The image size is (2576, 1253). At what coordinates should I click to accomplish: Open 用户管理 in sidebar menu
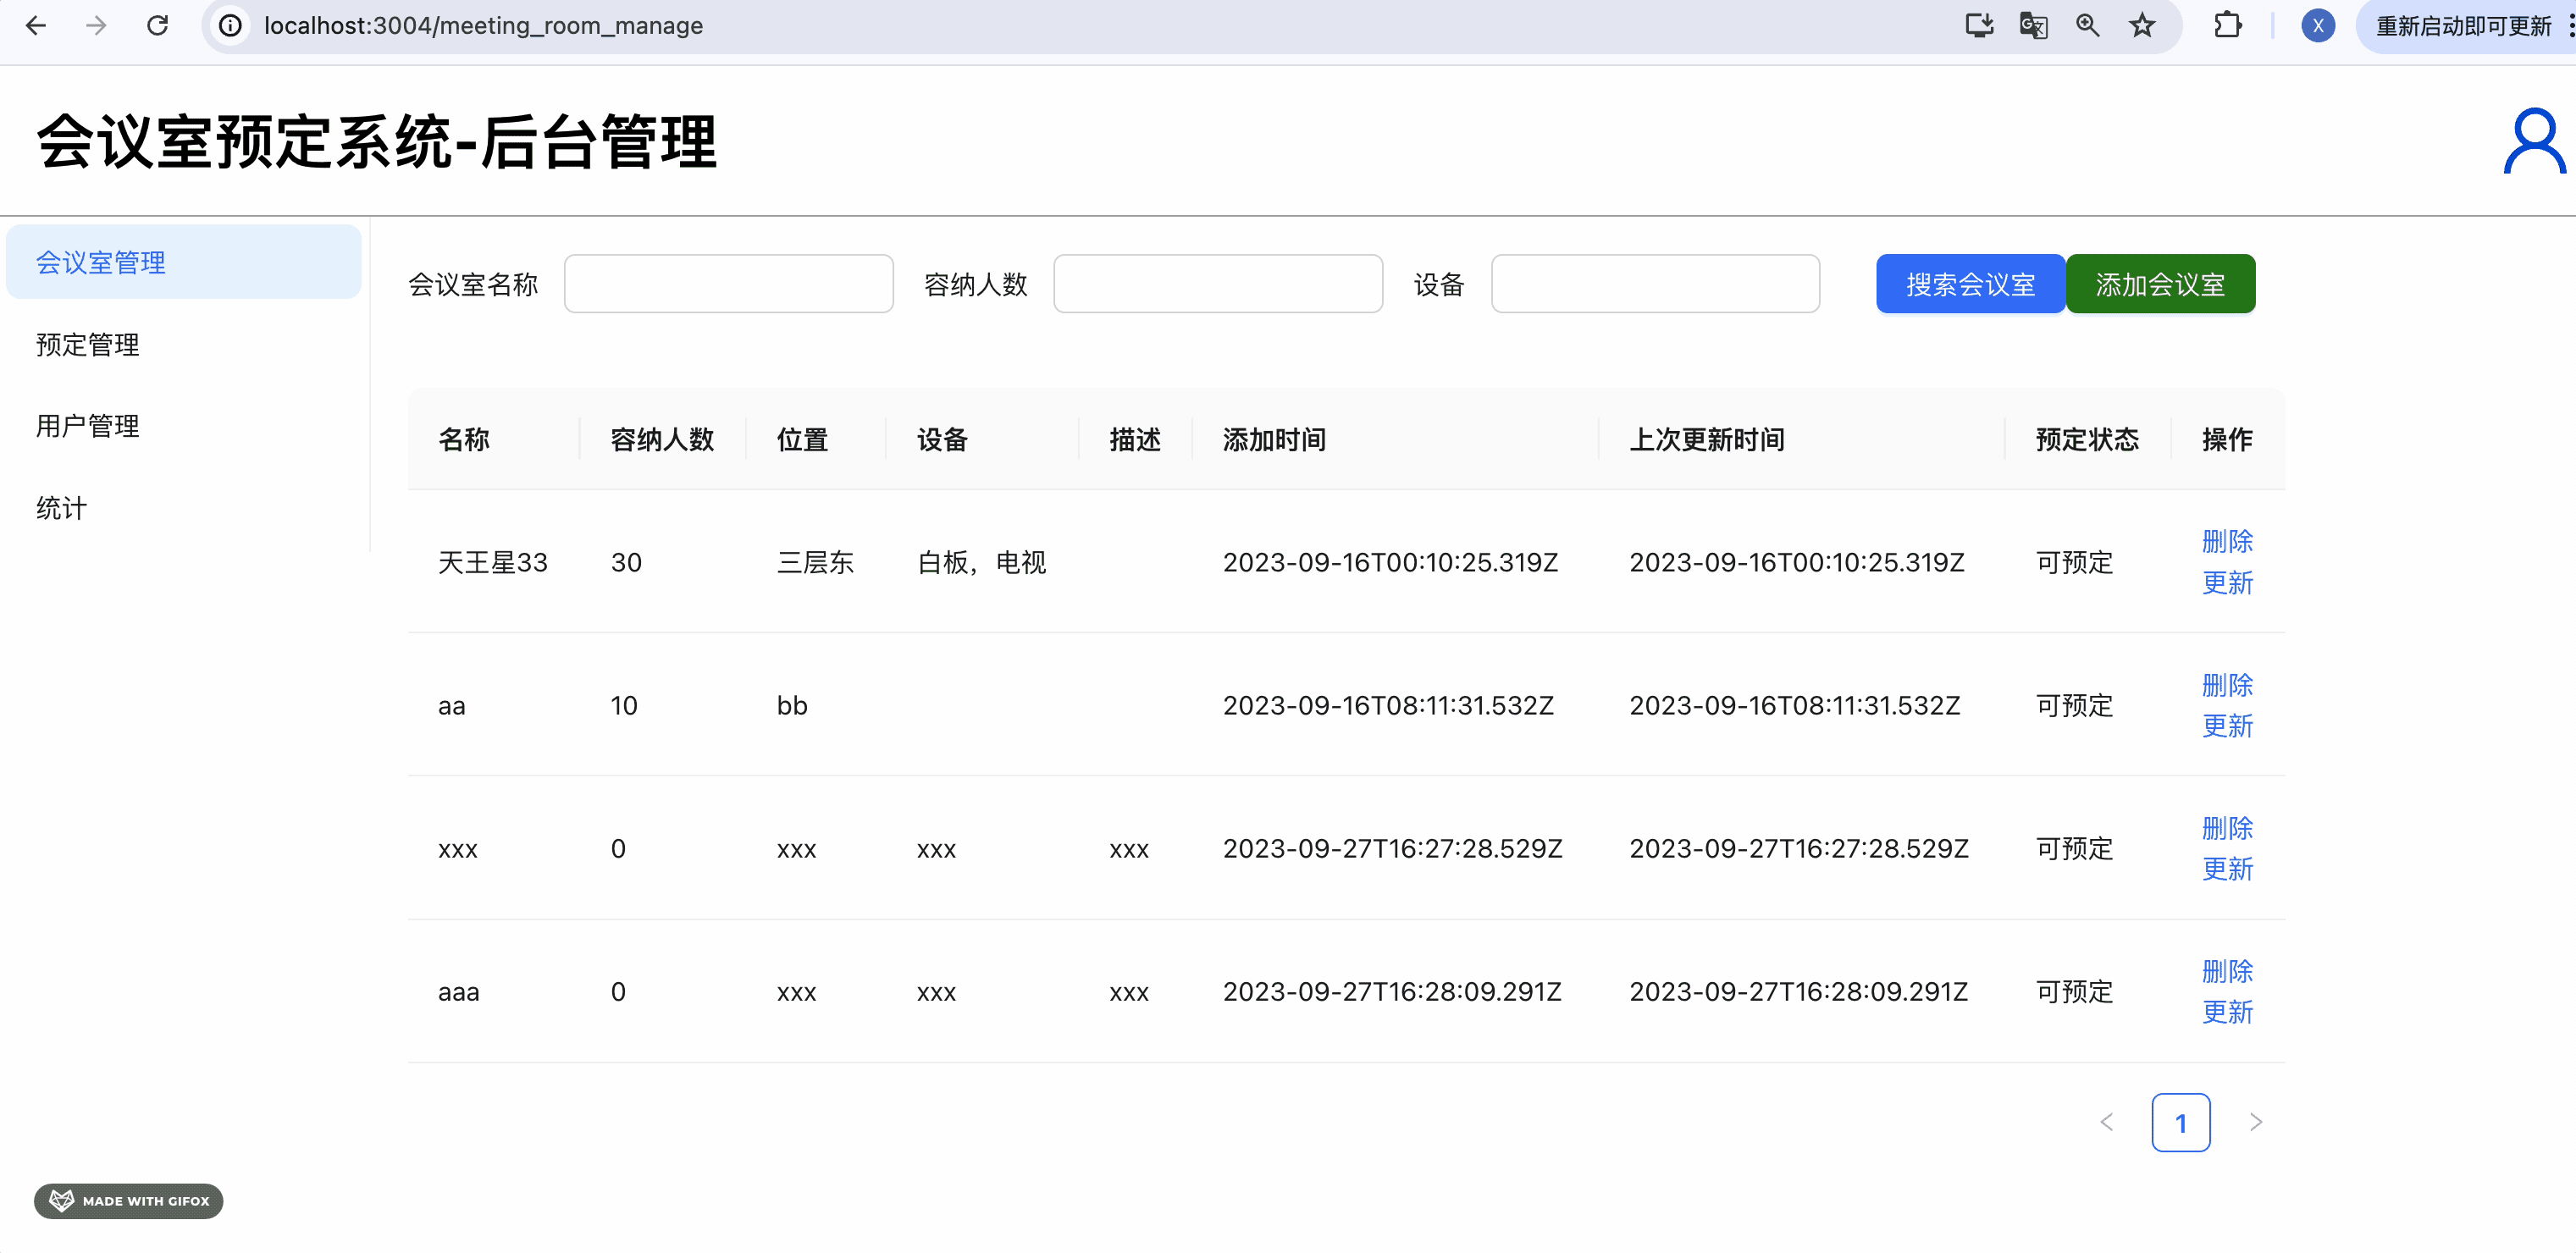click(x=88, y=426)
